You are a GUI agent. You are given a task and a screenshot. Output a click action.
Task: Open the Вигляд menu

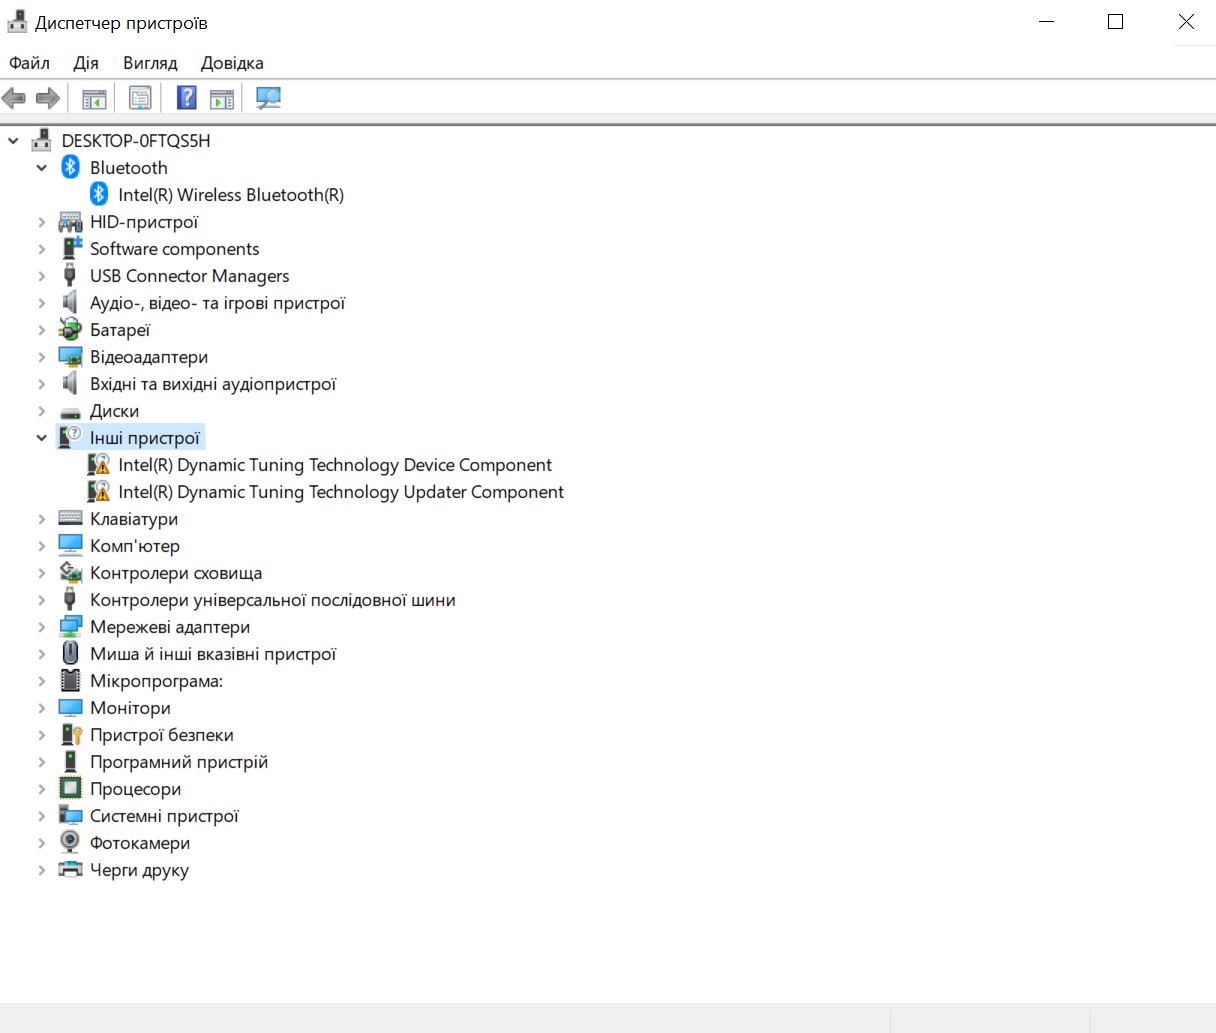150,63
